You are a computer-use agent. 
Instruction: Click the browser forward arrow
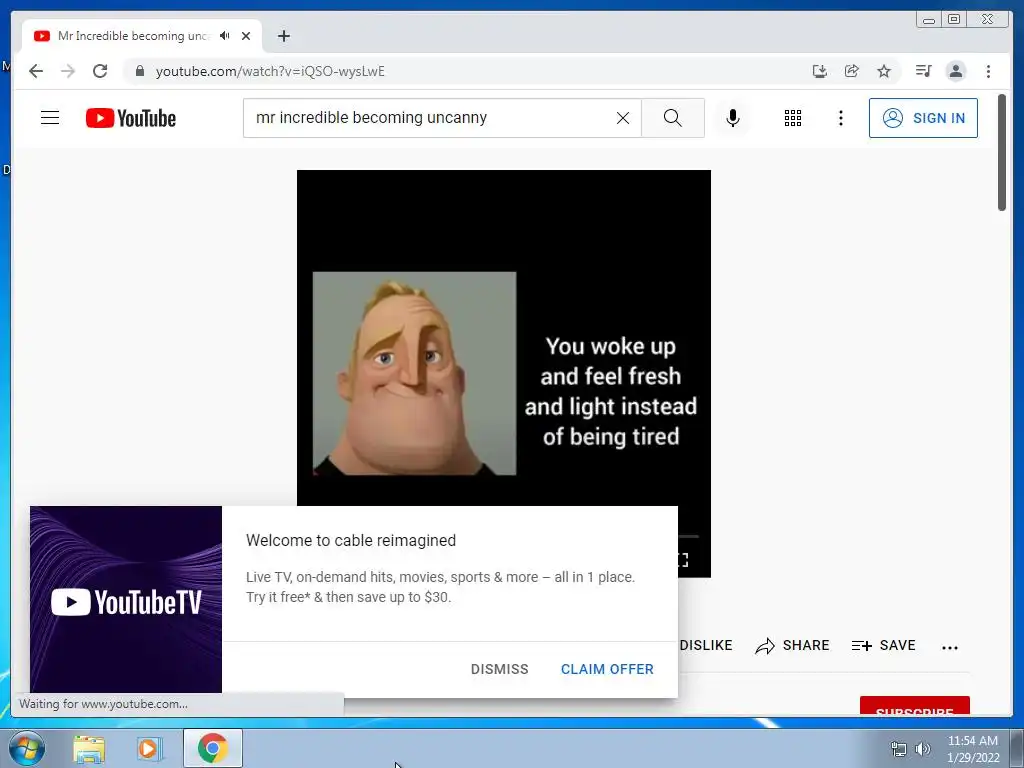pyautogui.click(x=68, y=71)
